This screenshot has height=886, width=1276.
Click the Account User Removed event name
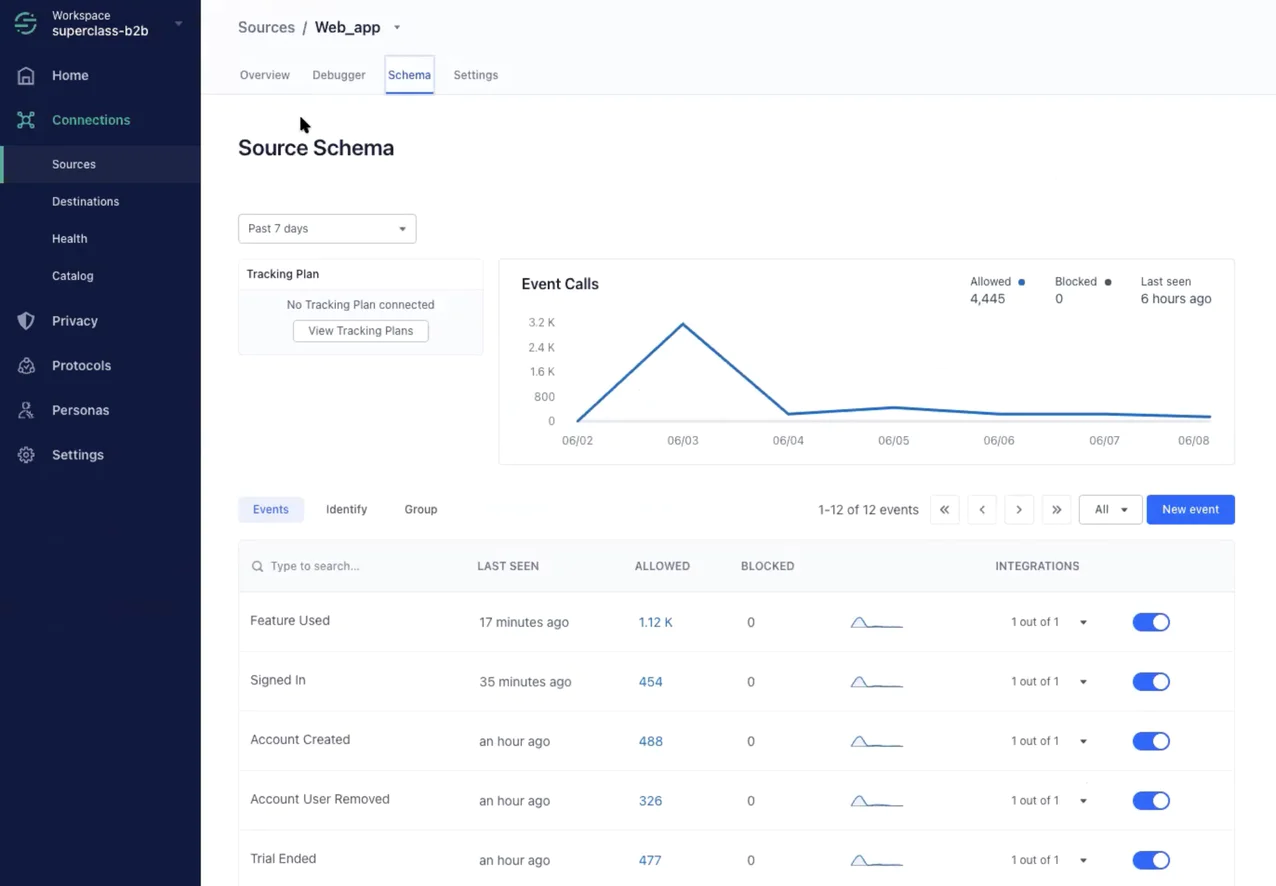point(320,800)
